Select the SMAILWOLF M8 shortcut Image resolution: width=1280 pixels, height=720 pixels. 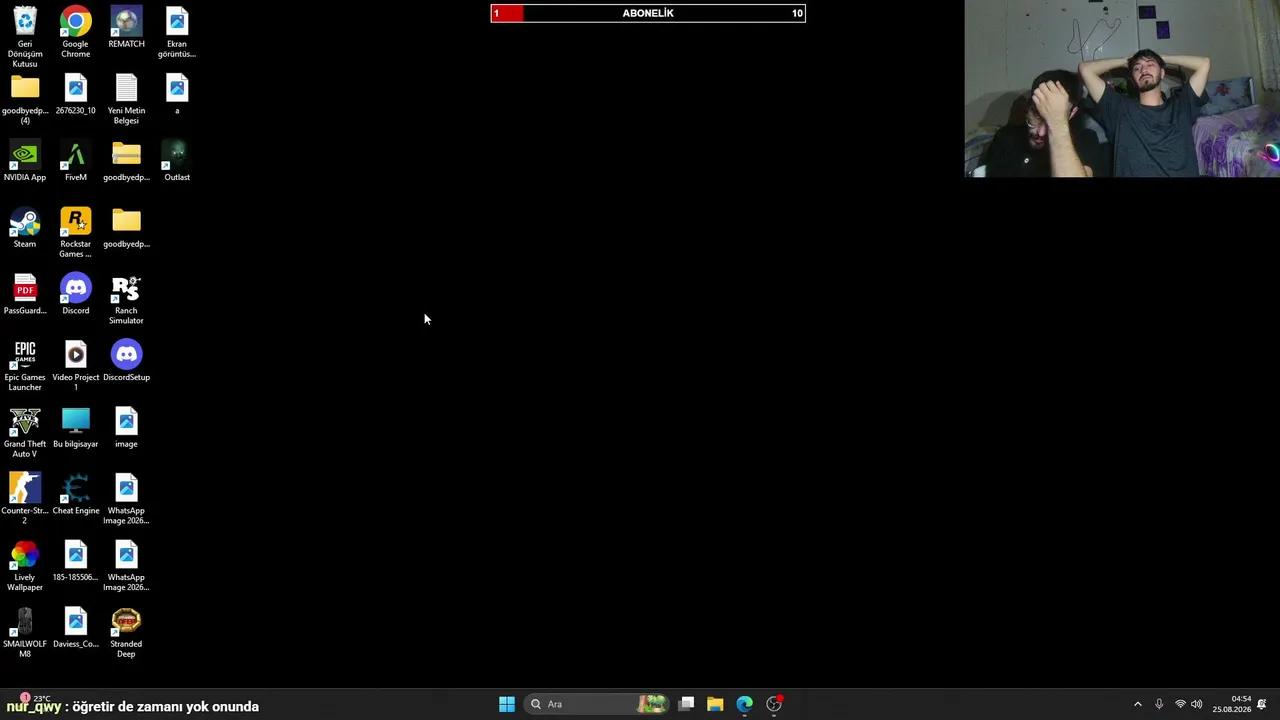[25, 633]
